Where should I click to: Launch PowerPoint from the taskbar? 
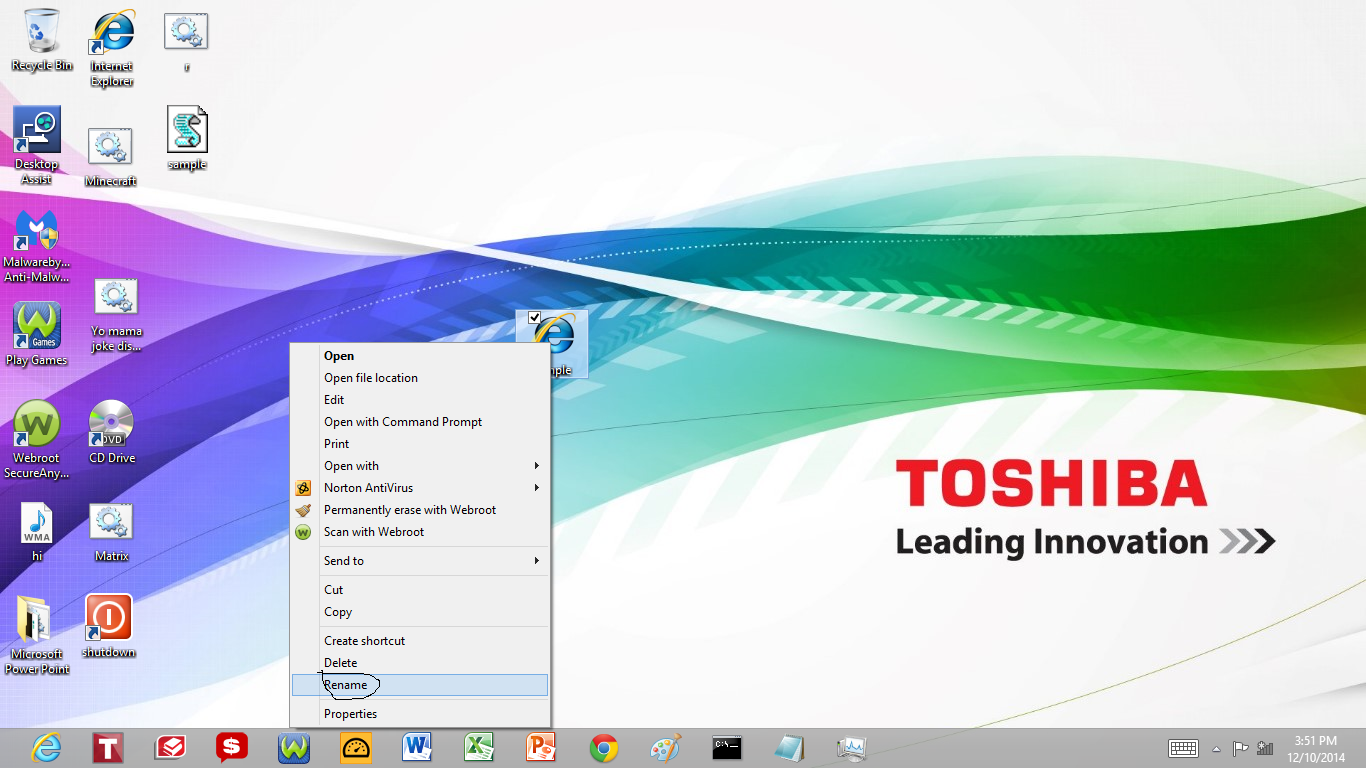pos(541,748)
